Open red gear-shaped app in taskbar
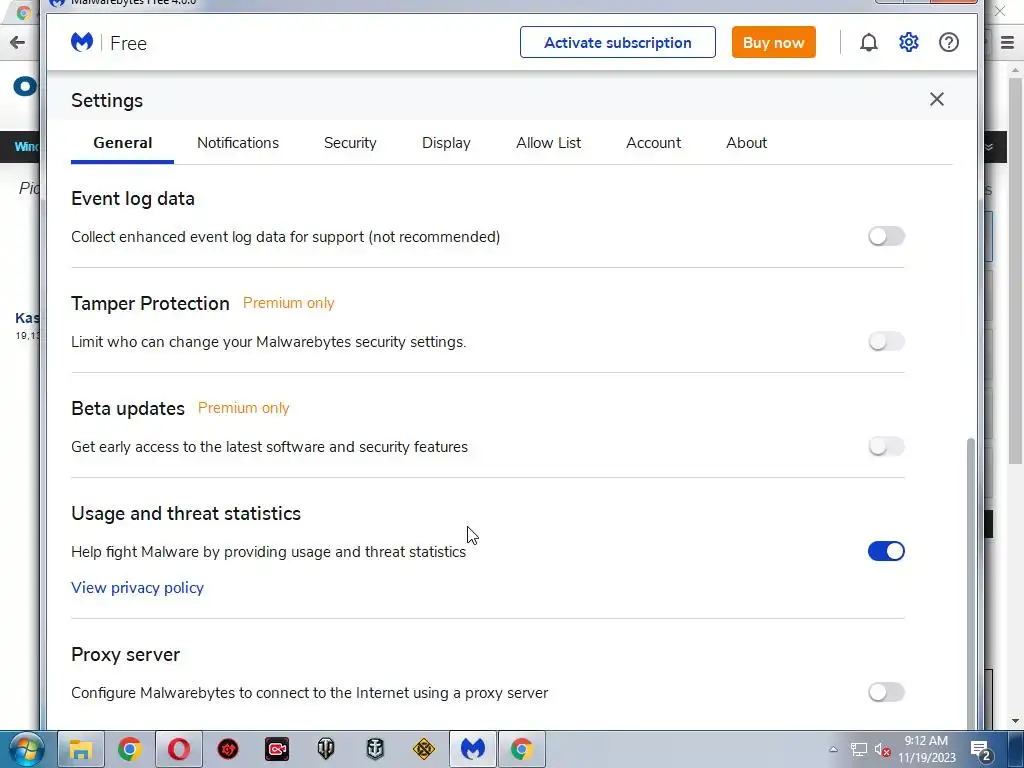Viewport: 1024px width, 768px height. pyautogui.click(x=228, y=749)
